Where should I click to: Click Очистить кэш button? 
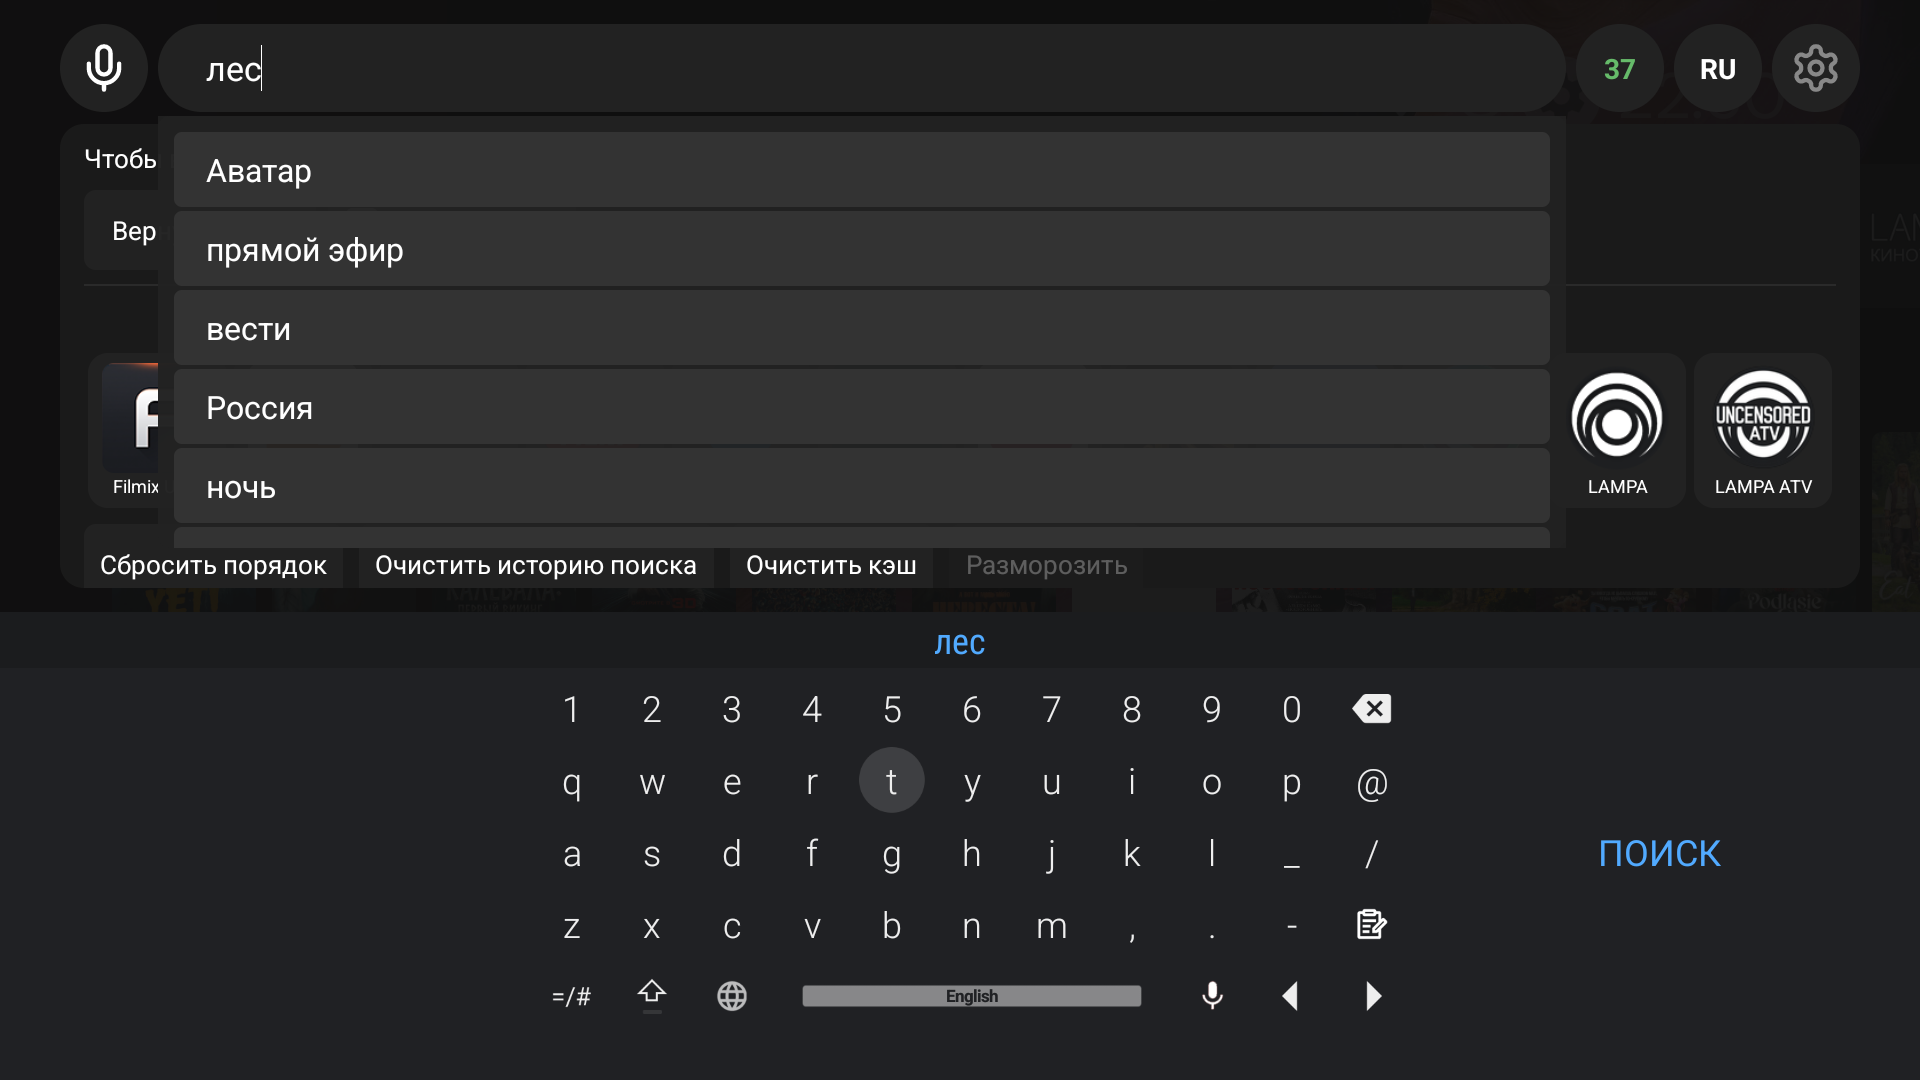pos(831,566)
